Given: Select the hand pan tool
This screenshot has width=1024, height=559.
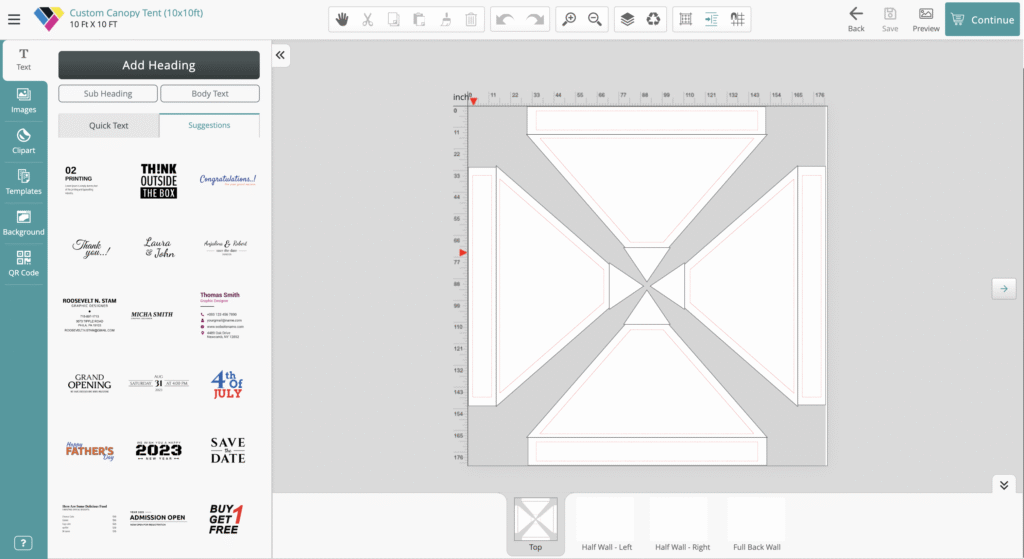Looking at the screenshot, I should coord(342,19).
